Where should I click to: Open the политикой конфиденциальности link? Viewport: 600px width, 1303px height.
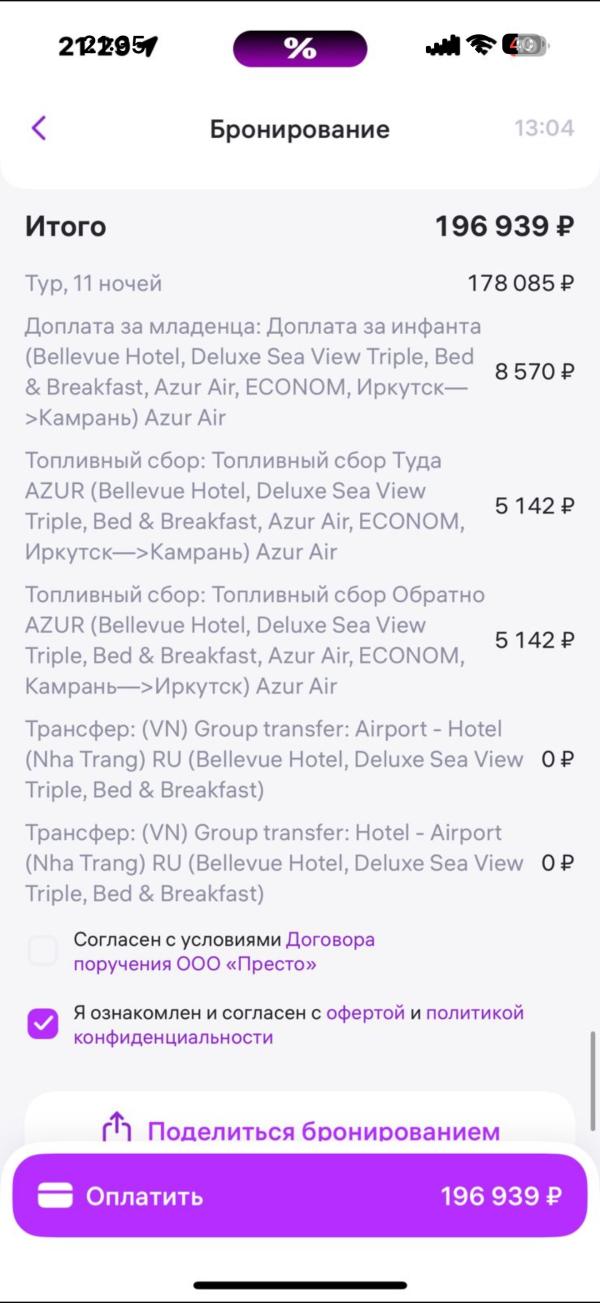click(x=474, y=1013)
